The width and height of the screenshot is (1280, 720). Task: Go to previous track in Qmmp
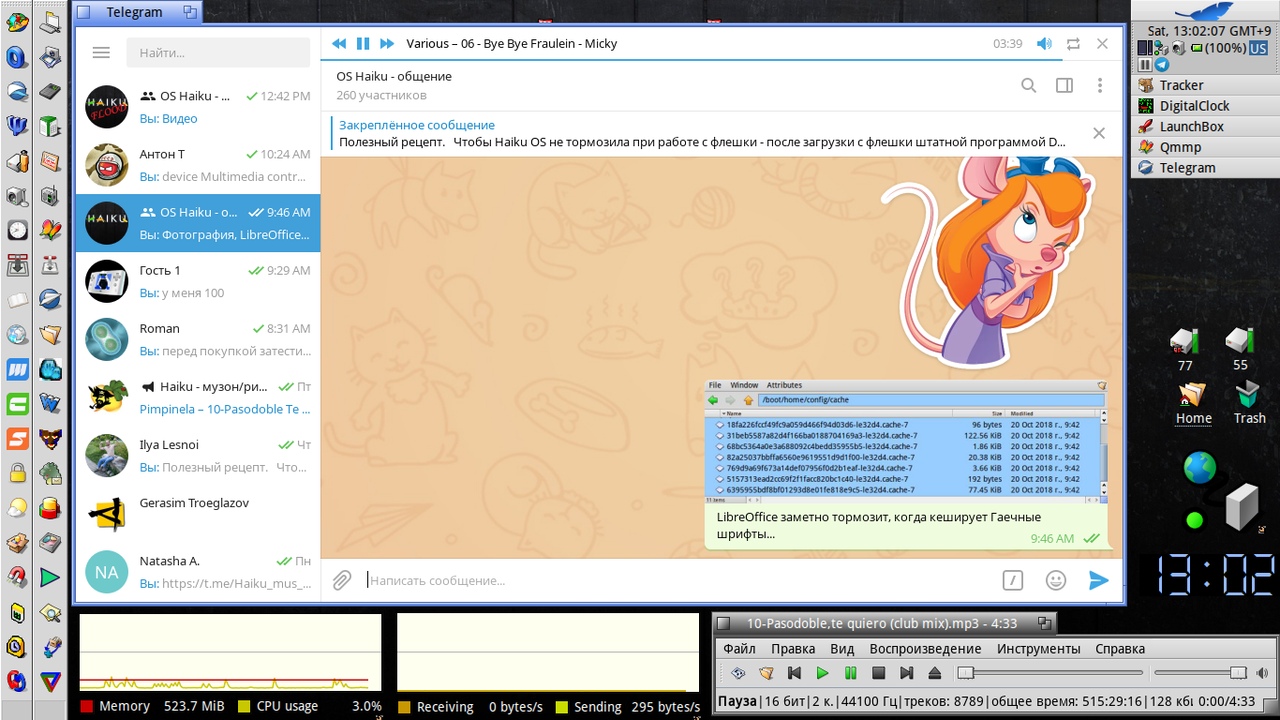tap(794, 673)
